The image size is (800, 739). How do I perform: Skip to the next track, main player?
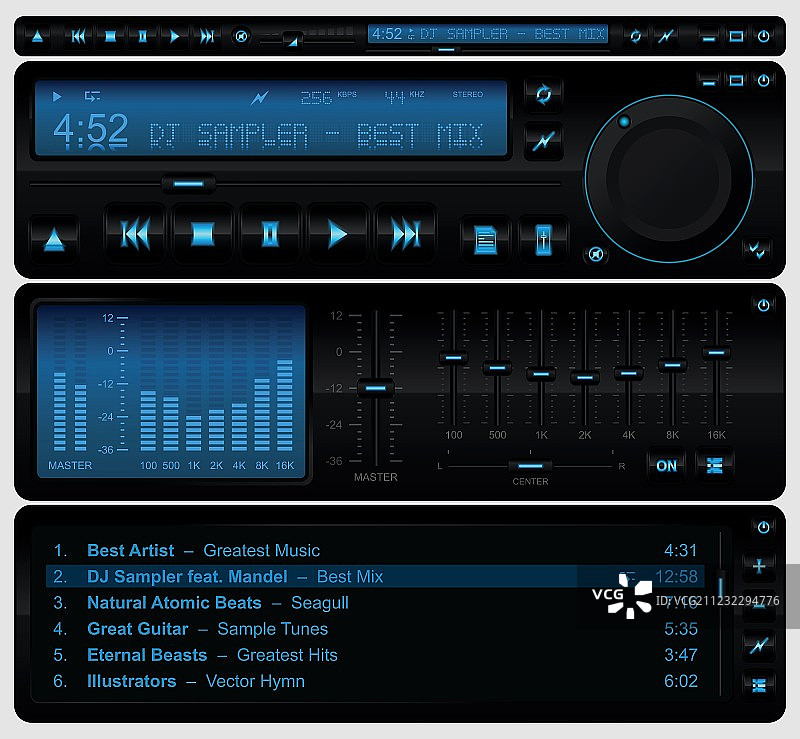point(405,234)
